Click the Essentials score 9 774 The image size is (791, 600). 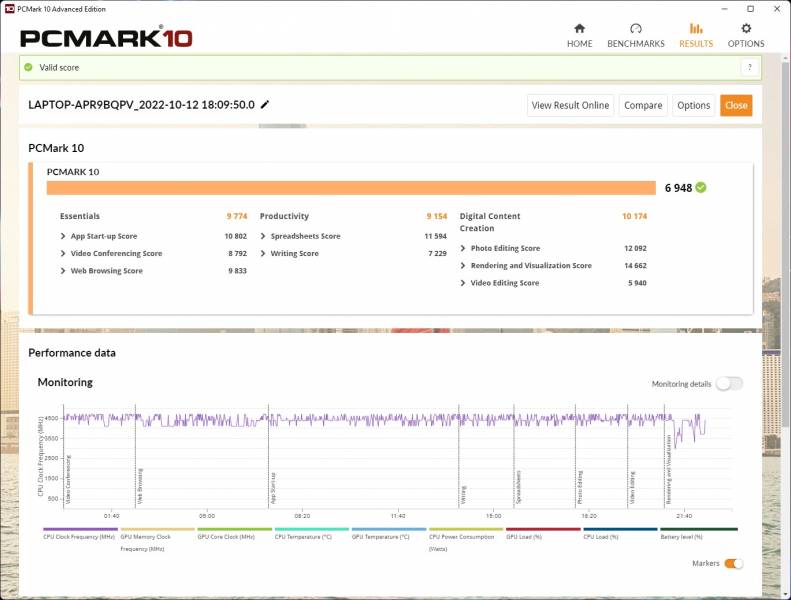click(237, 216)
